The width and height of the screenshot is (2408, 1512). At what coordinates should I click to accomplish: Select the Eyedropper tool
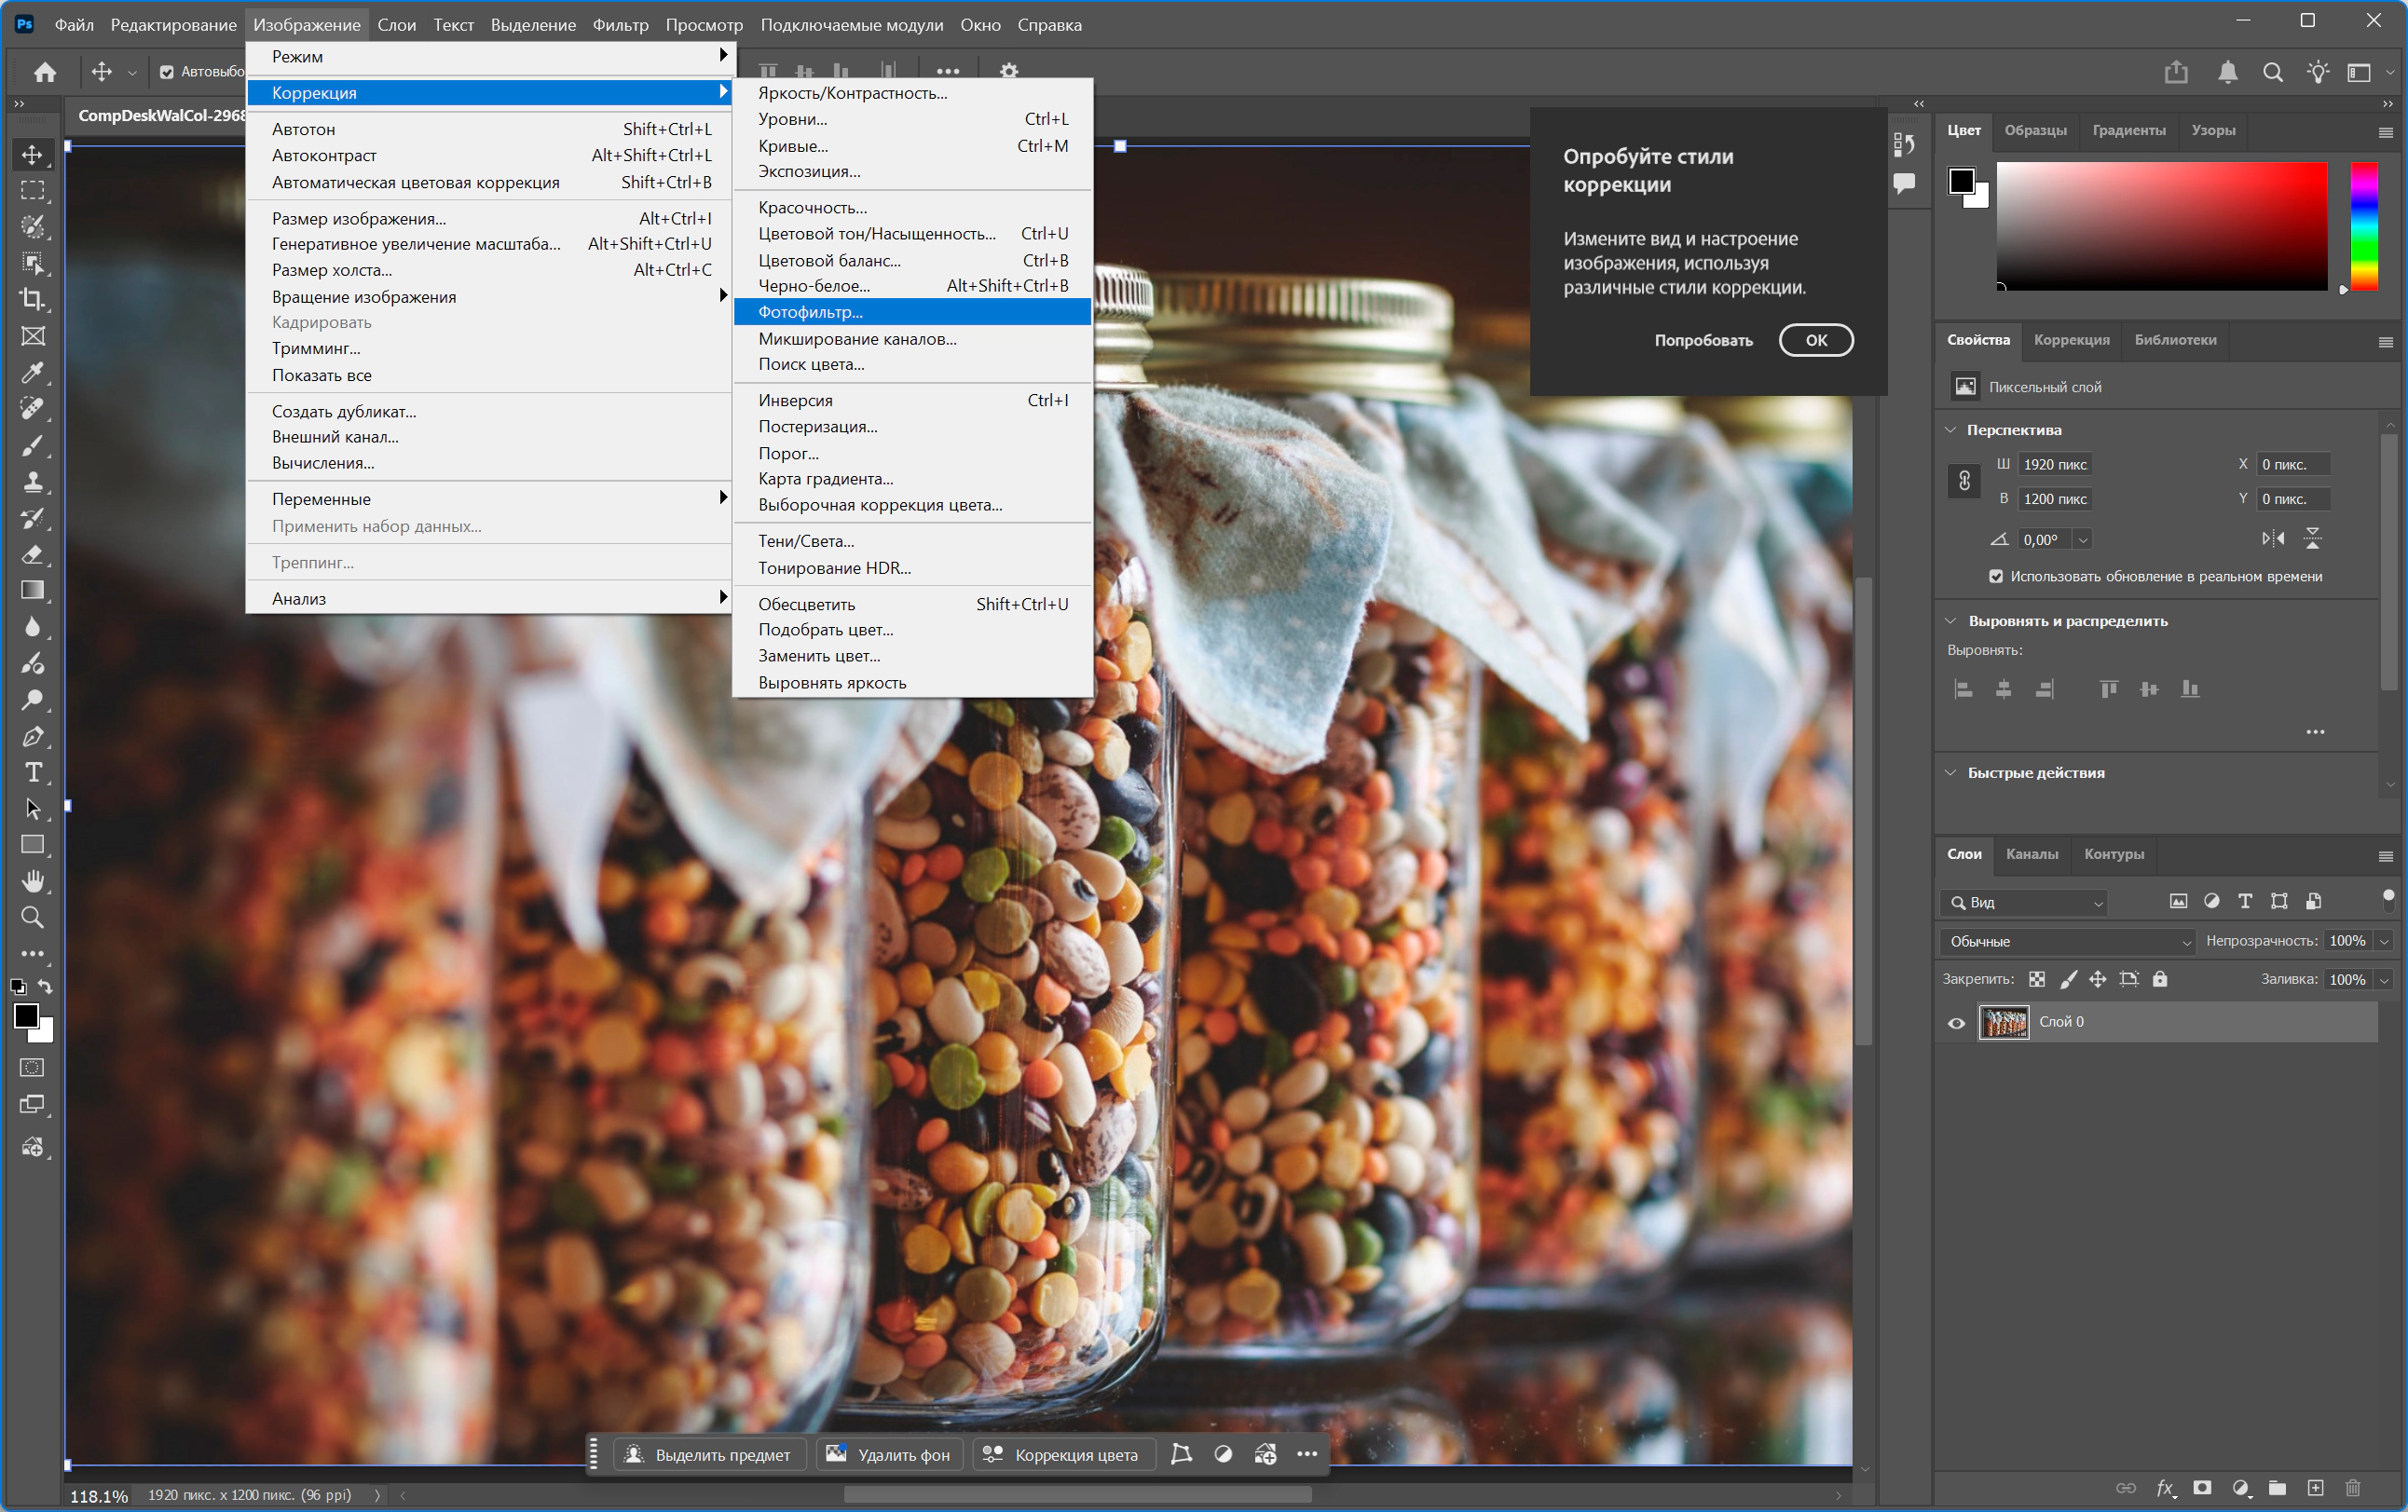click(x=32, y=372)
